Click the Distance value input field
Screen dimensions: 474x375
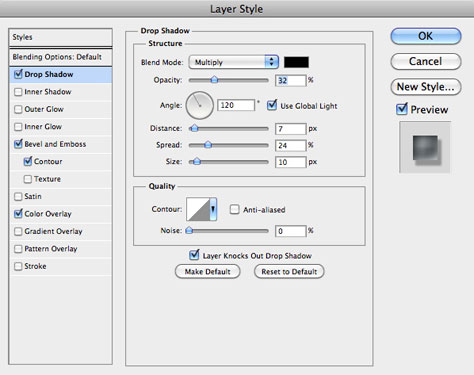[x=290, y=129]
